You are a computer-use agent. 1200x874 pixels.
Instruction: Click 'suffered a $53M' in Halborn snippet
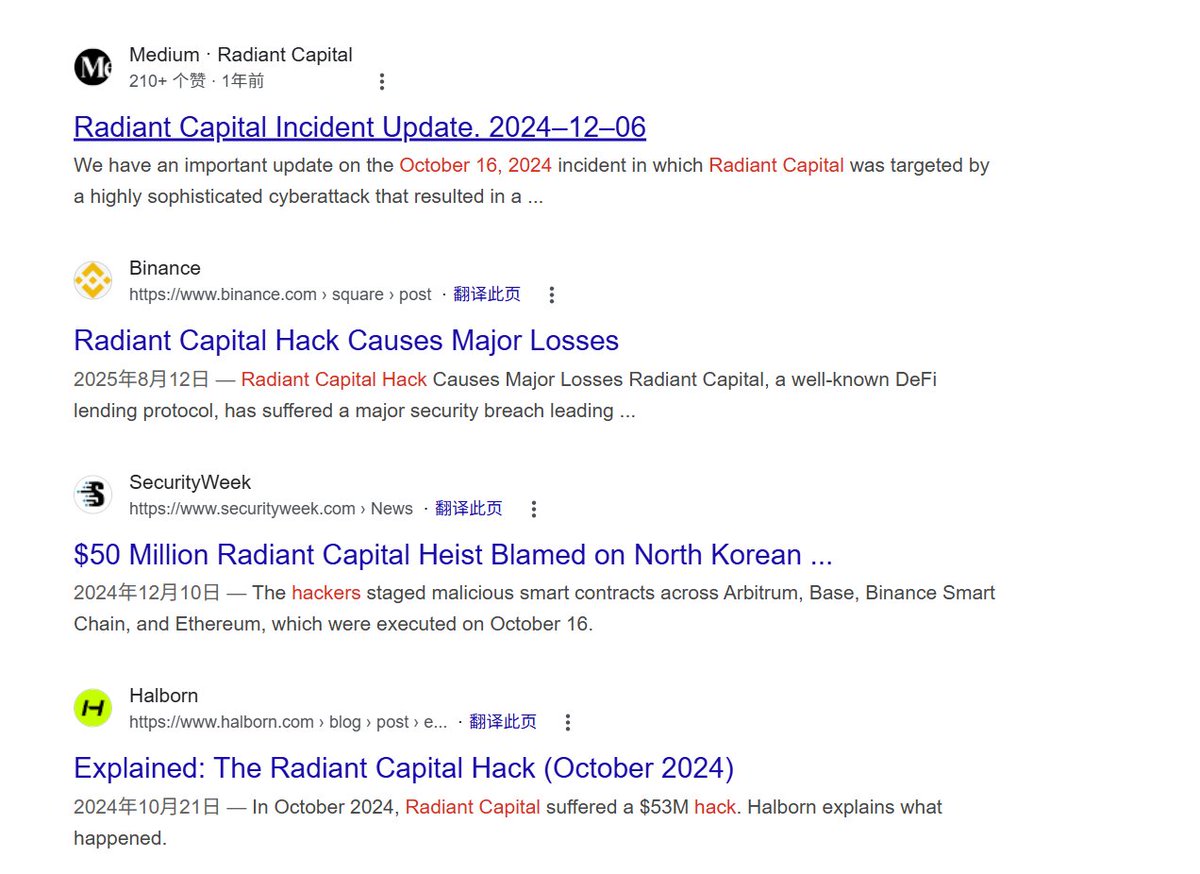(618, 807)
